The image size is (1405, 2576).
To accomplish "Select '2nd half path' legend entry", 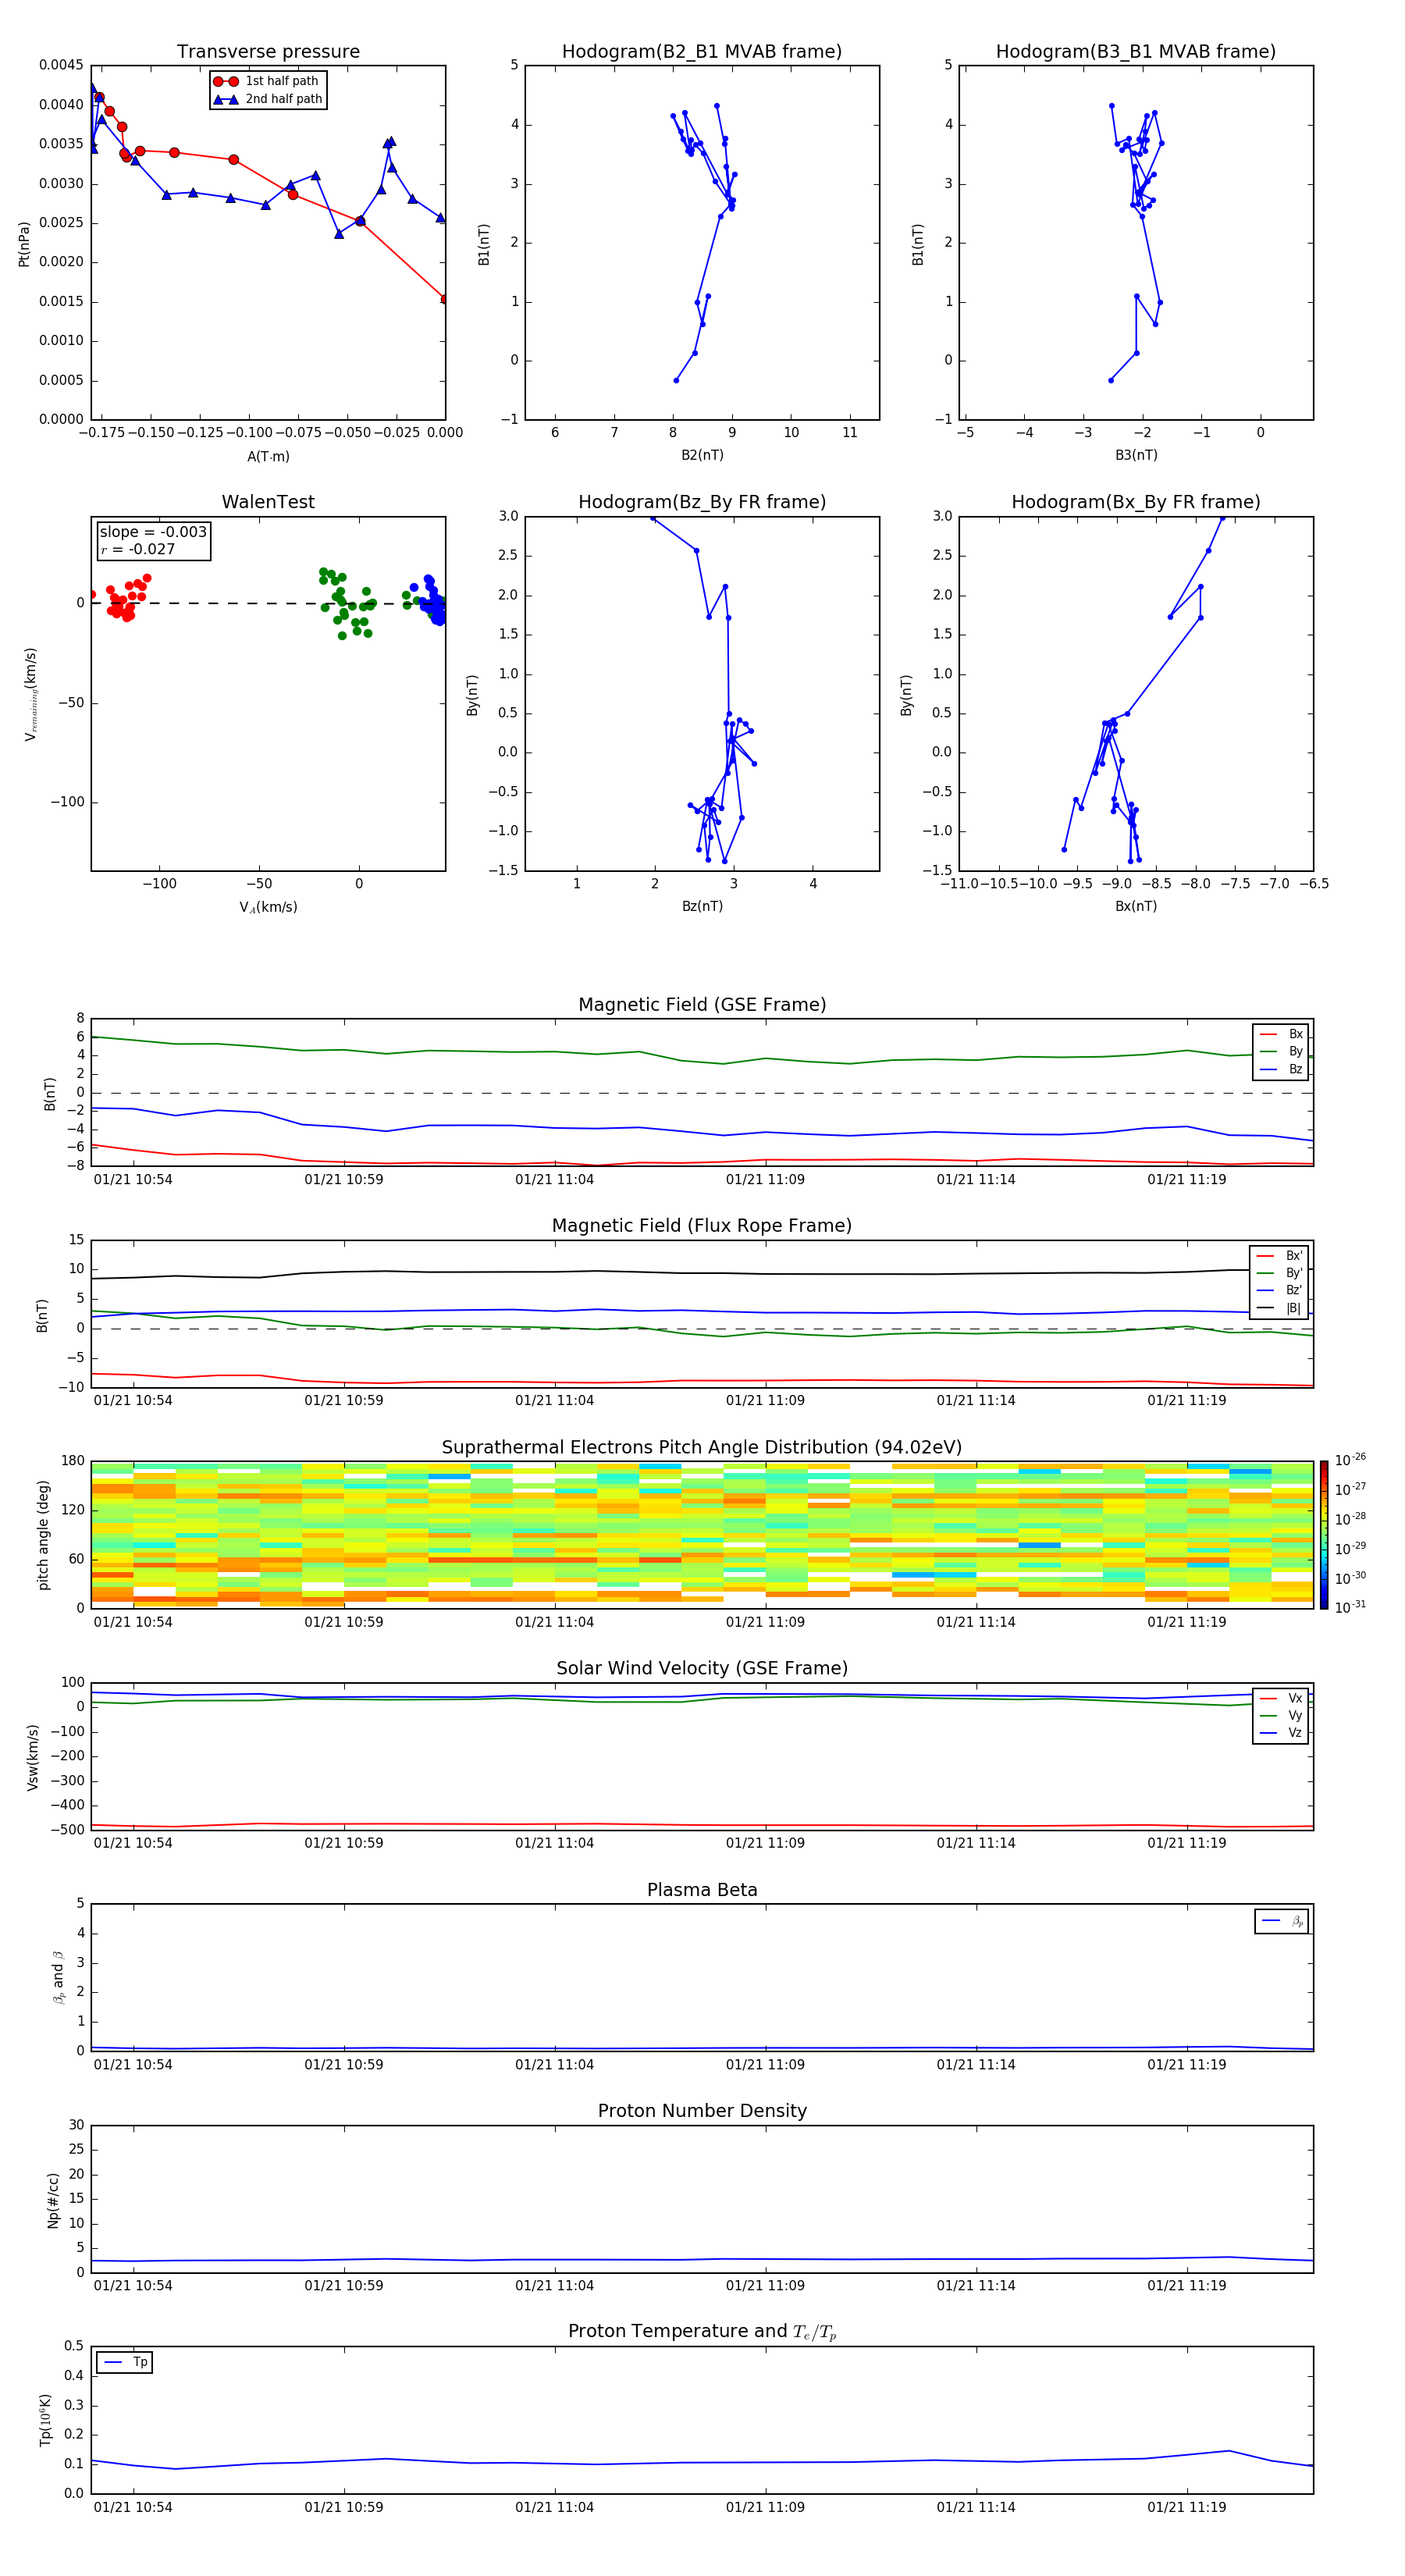I will (268, 99).
